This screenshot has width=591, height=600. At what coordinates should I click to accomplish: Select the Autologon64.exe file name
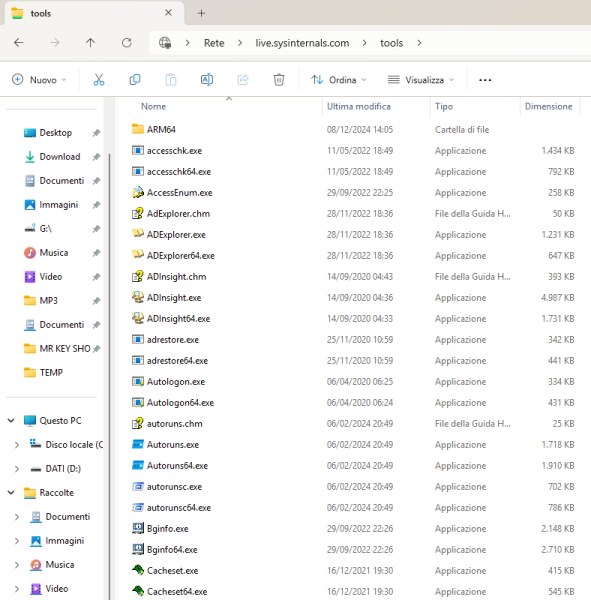pyautogui.click(x=180, y=403)
